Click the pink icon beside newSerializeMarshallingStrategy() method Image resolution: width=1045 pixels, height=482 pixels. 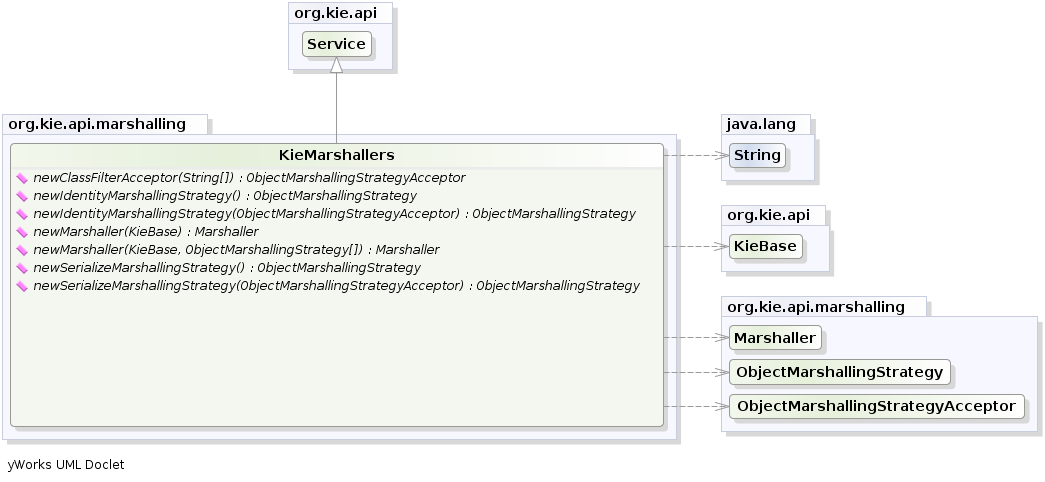23,268
